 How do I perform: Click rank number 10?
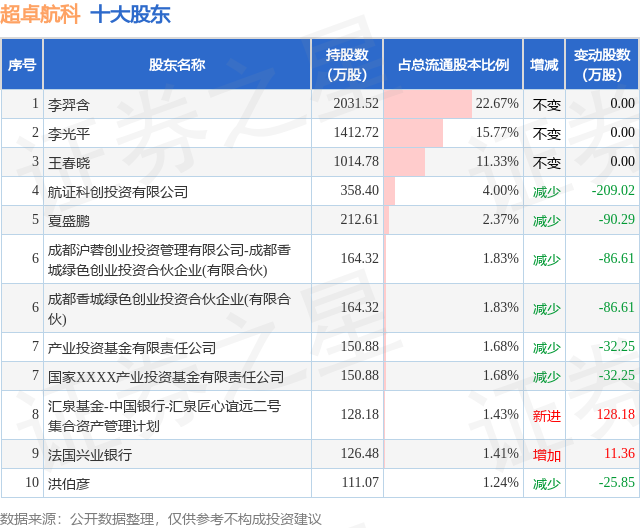[x=32, y=482]
